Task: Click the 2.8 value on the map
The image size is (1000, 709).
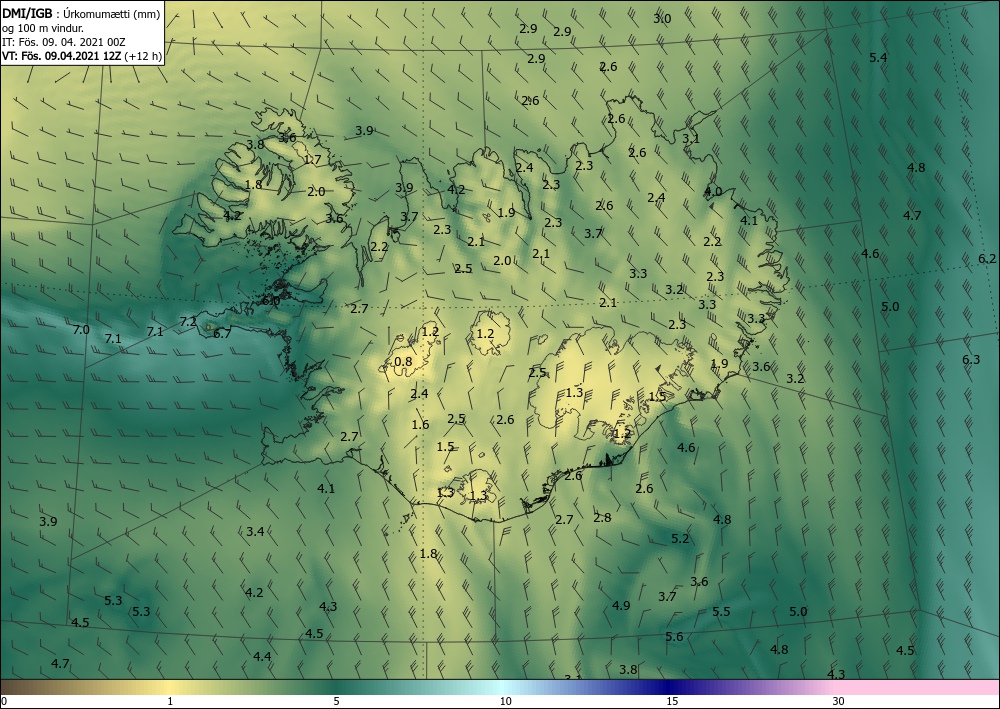Action: (x=602, y=517)
